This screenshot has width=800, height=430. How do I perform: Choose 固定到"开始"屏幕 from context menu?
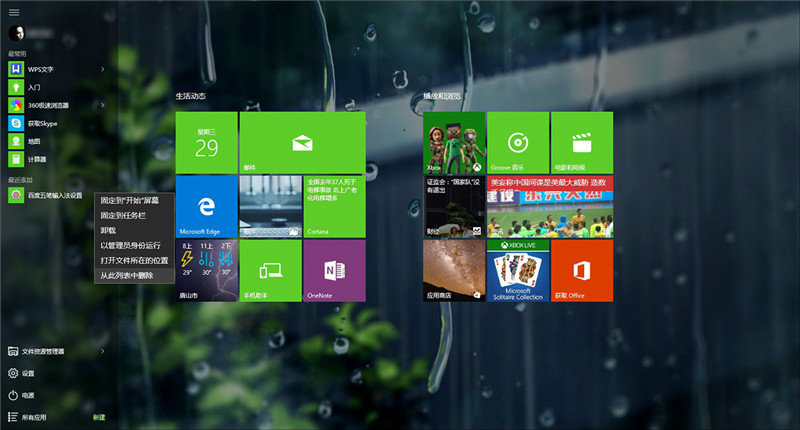point(135,200)
